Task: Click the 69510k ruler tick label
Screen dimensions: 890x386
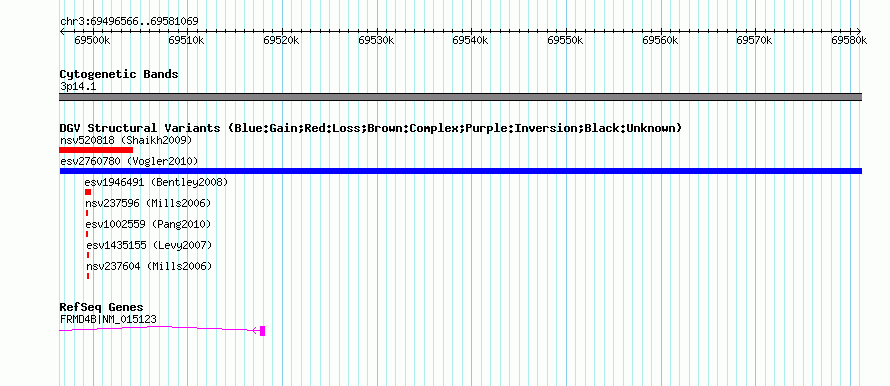Action: pyautogui.click(x=187, y=40)
